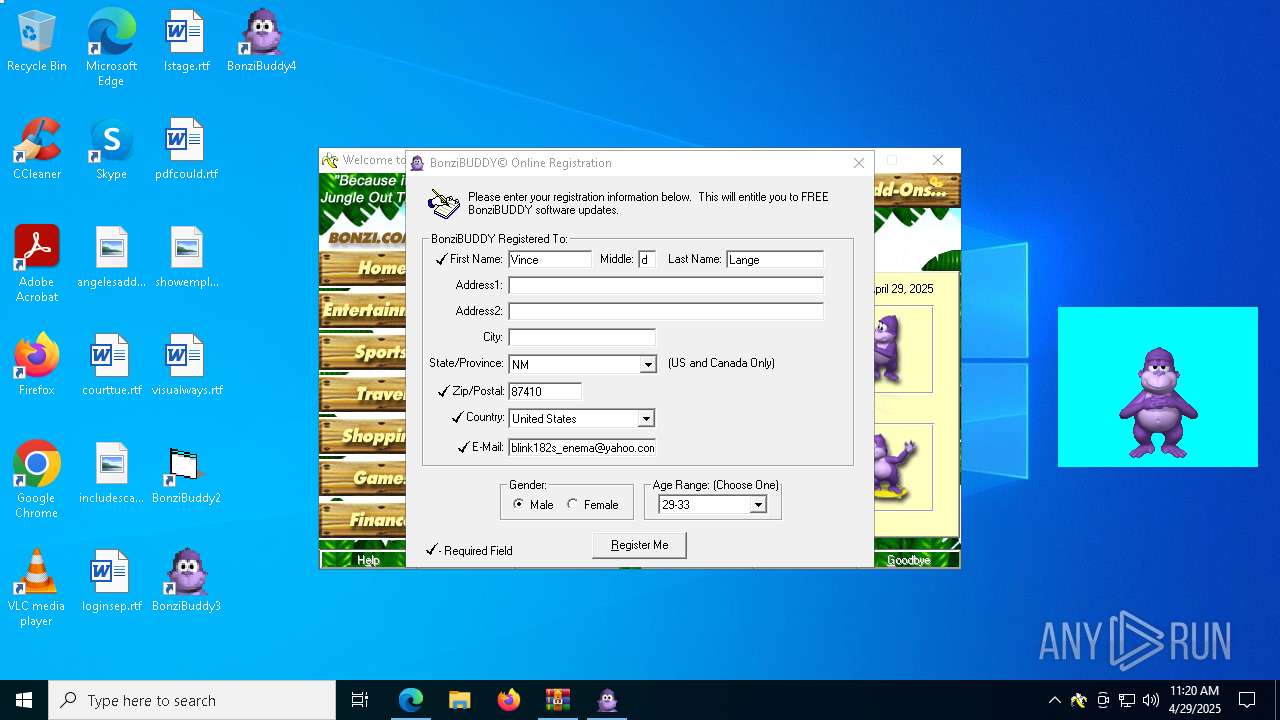Open the taskbar clock and date
The height and width of the screenshot is (720, 1280).
tap(1194, 700)
